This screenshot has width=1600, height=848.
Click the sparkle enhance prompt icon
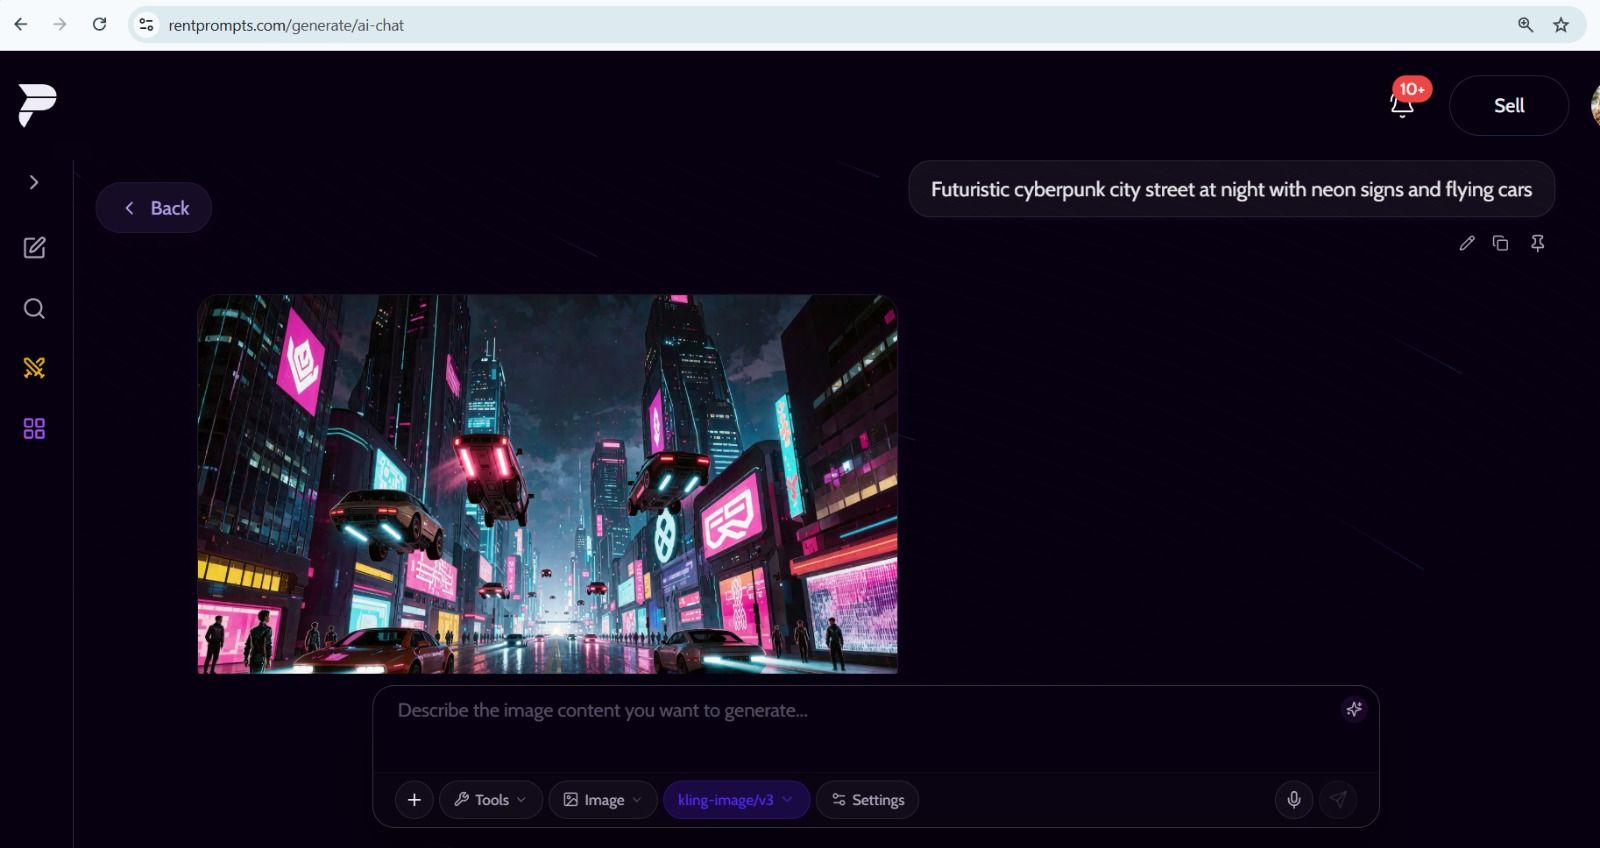tap(1354, 709)
